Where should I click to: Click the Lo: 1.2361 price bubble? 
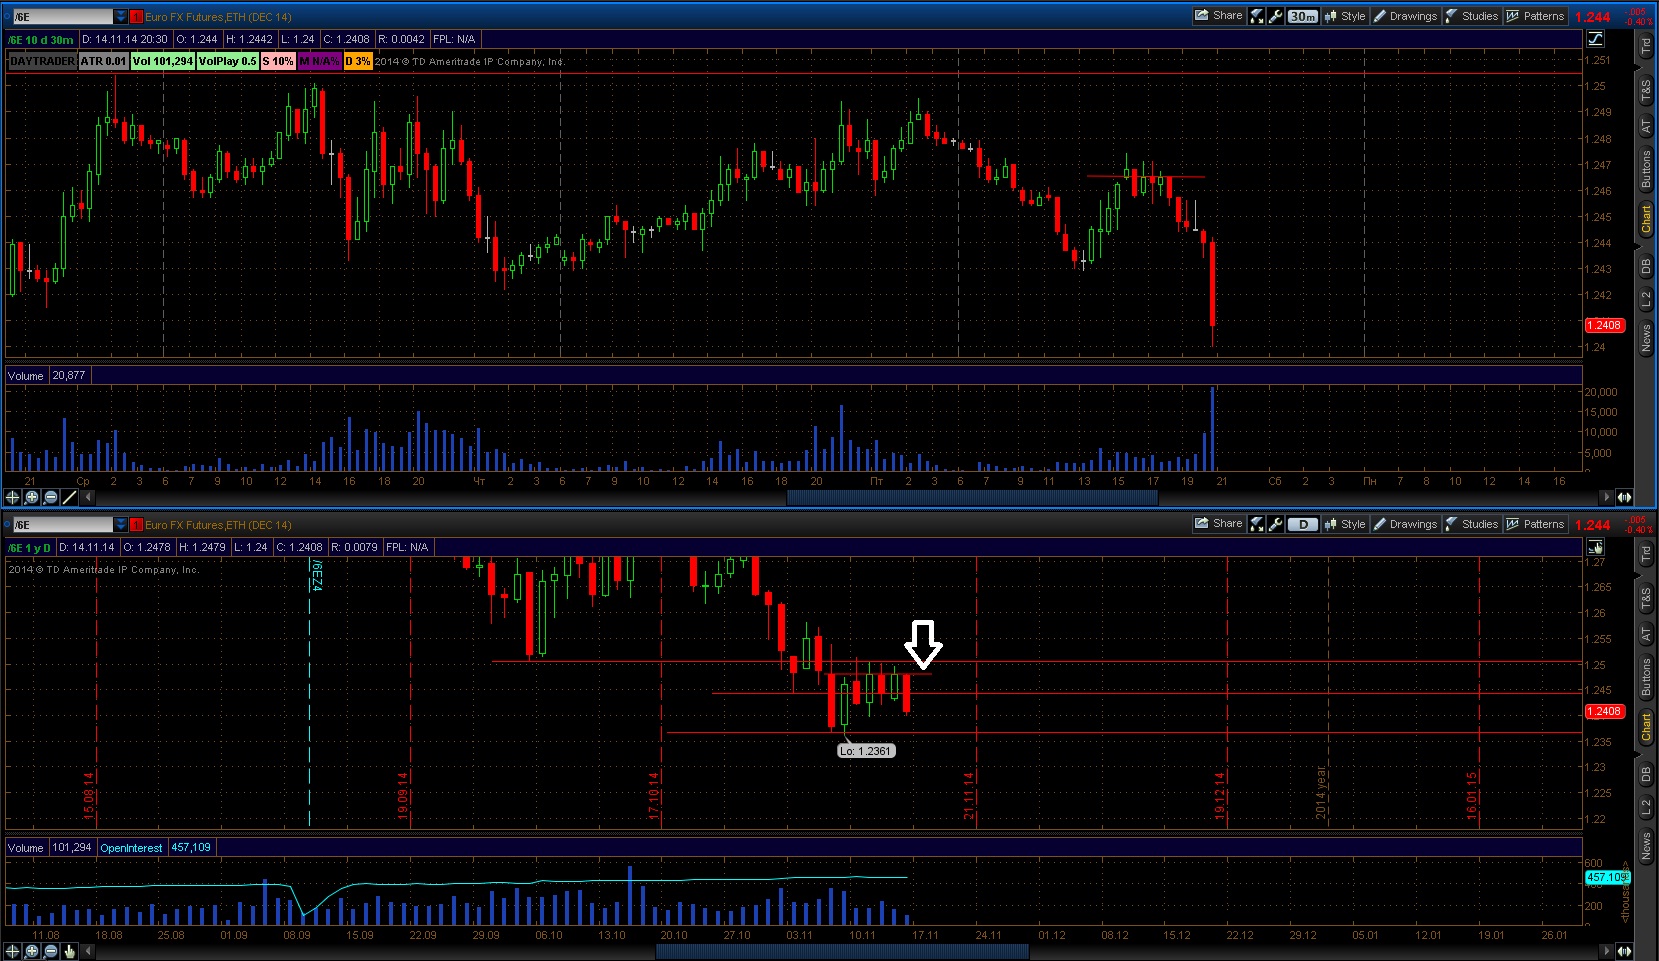coord(866,751)
